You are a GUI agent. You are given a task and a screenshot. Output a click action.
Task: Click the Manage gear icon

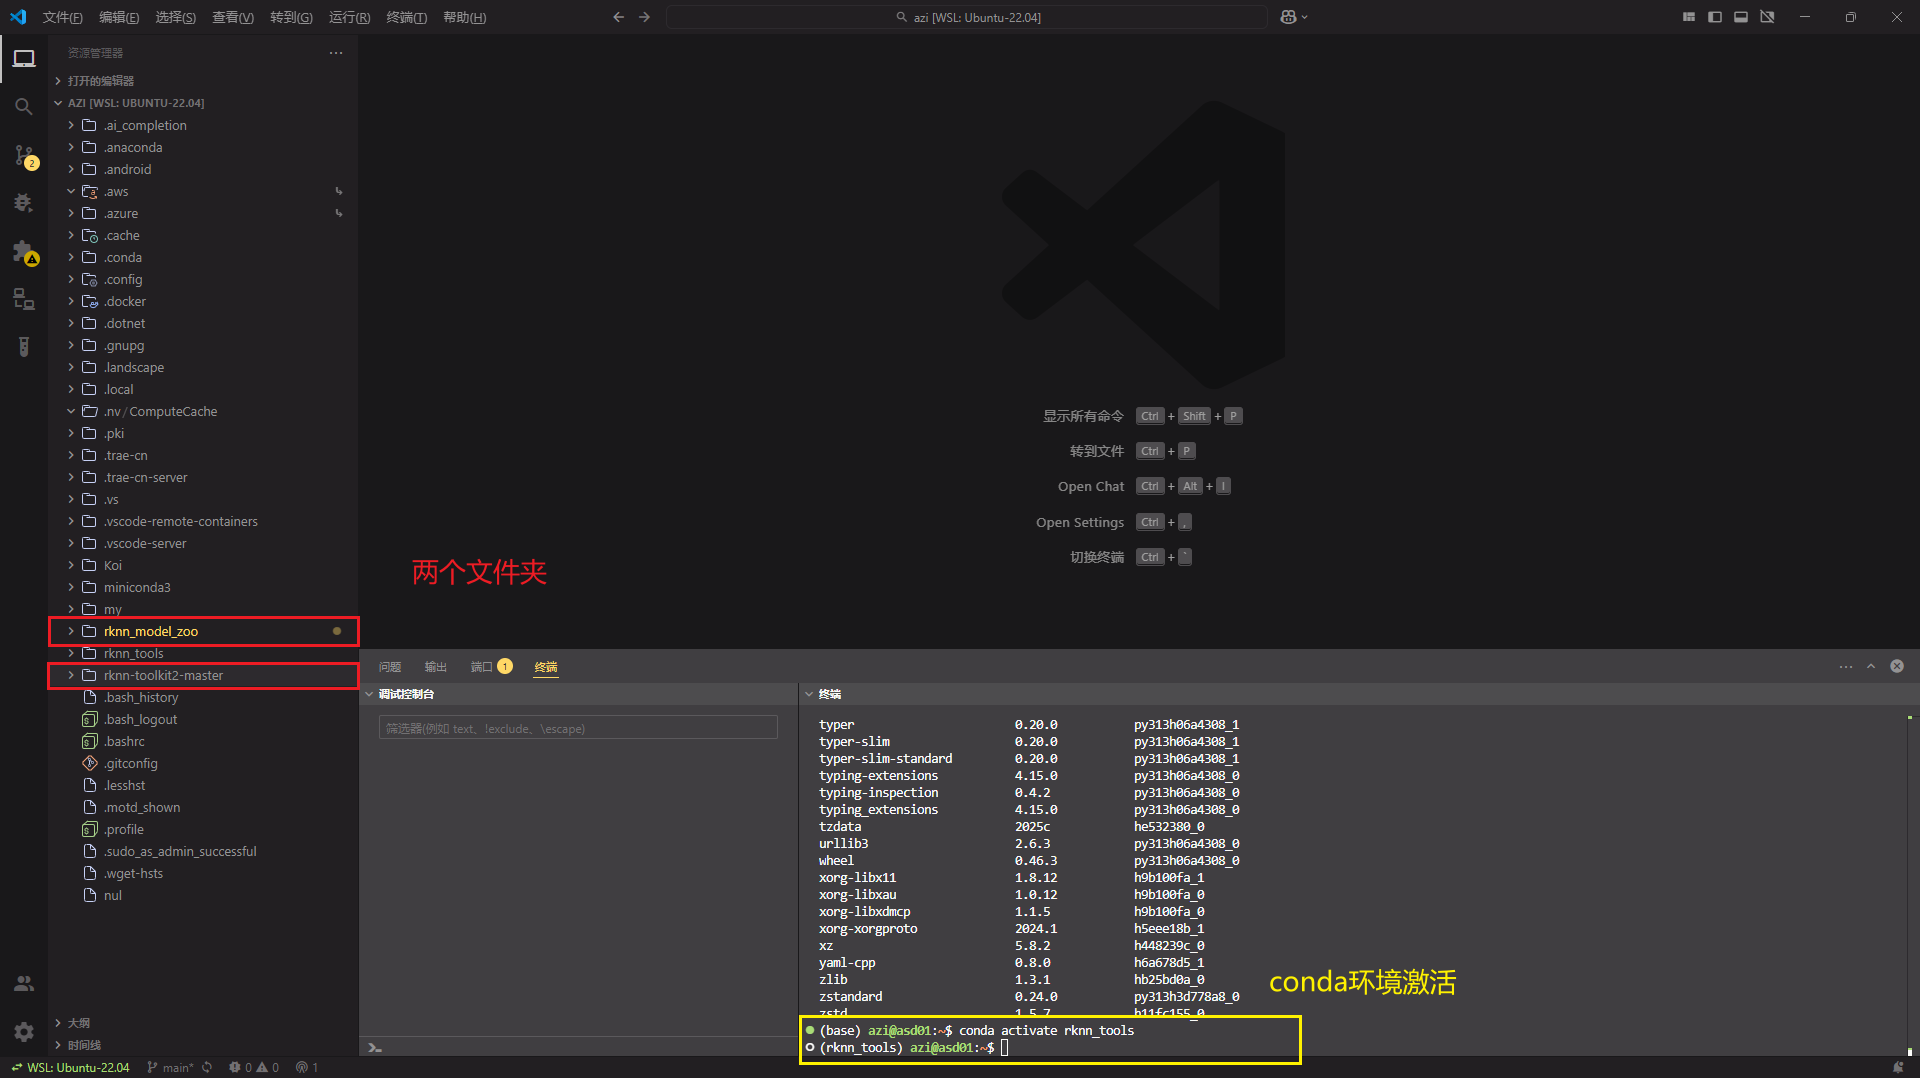pyautogui.click(x=24, y=1031)
